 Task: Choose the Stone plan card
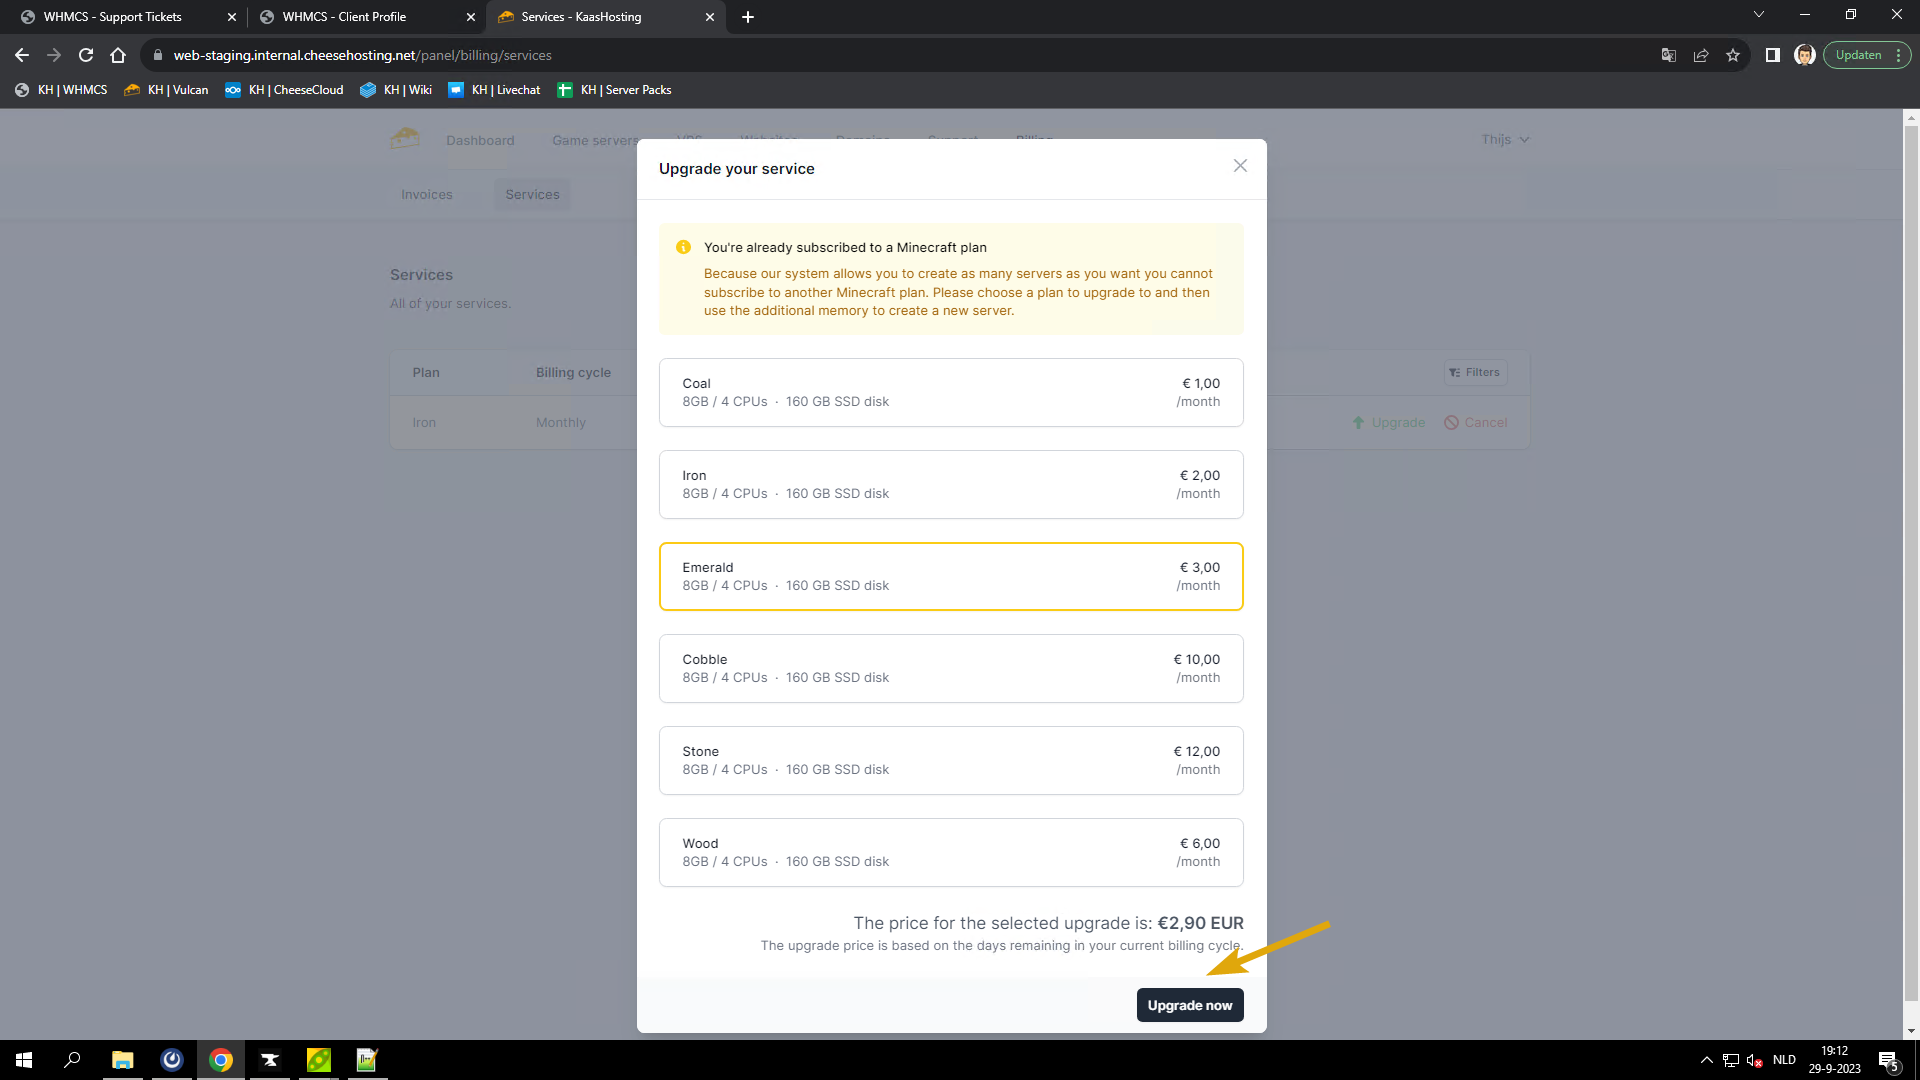950,760
